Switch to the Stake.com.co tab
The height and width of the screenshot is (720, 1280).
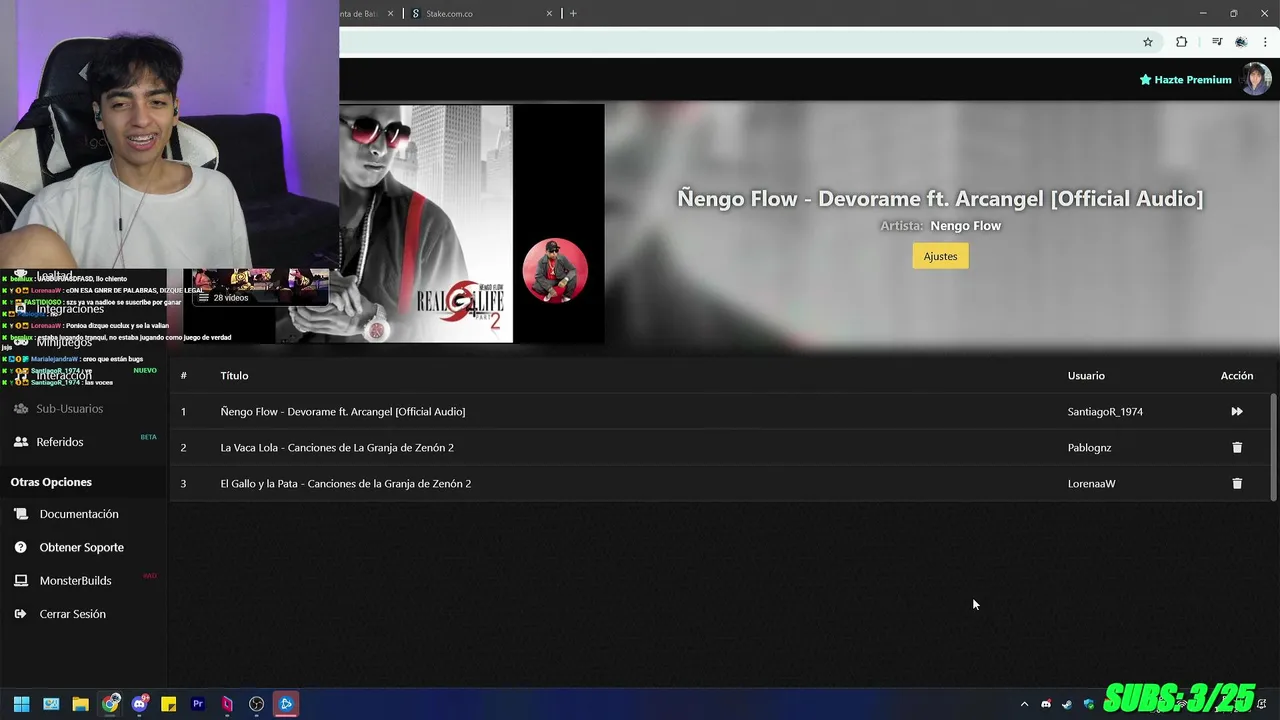pyautogui.click(x=480, y=13)
